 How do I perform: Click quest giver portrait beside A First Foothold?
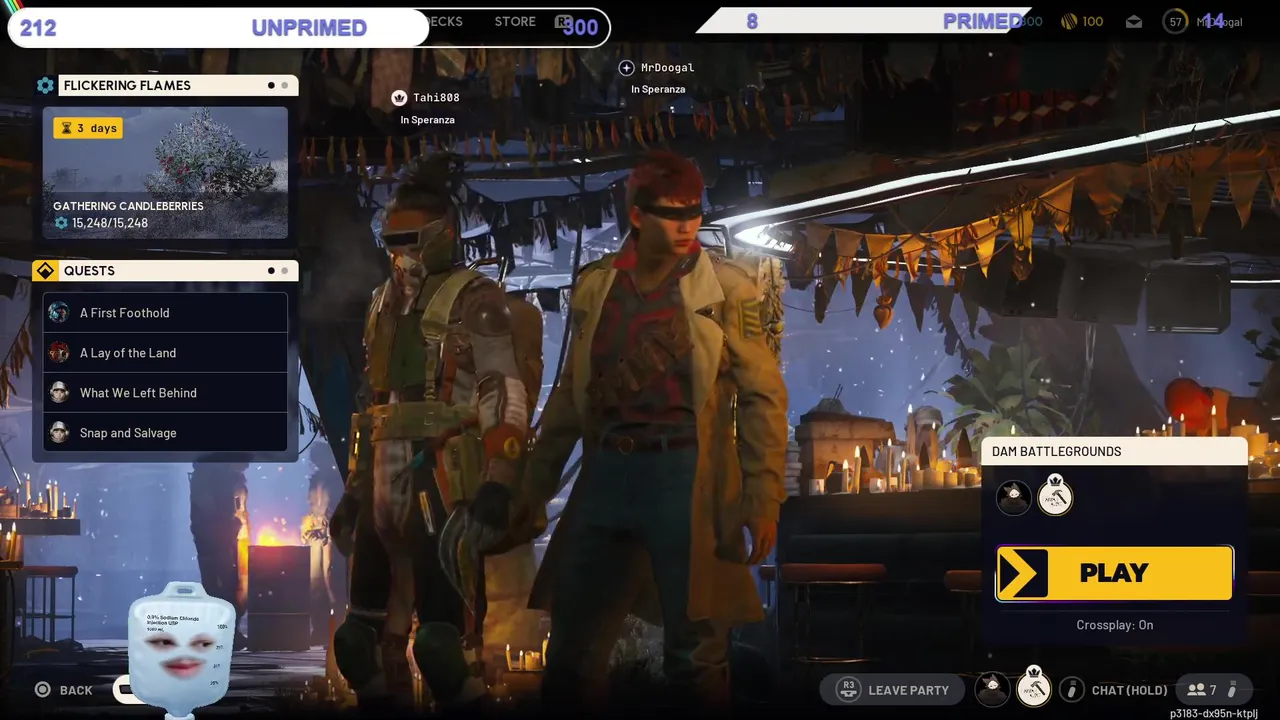[x=59, y=313]
